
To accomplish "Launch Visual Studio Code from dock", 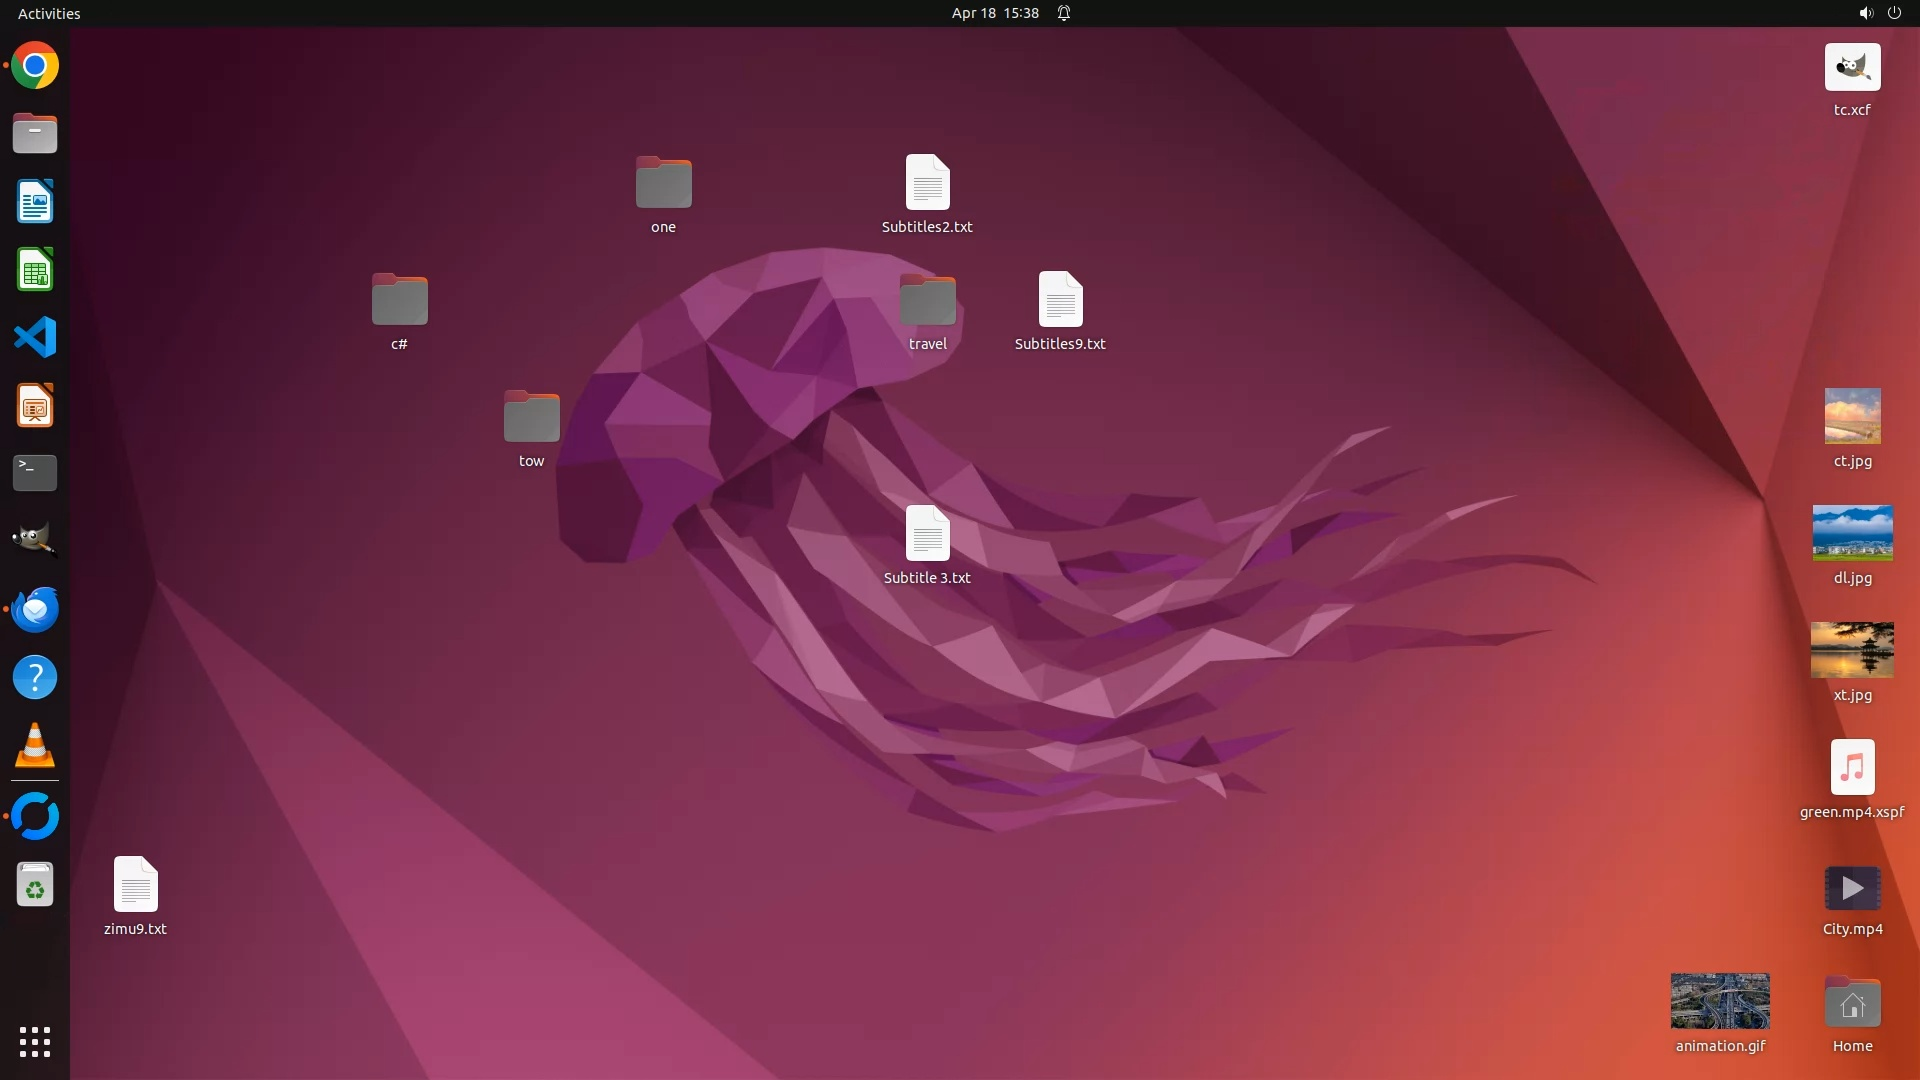I will pos(35,337).
